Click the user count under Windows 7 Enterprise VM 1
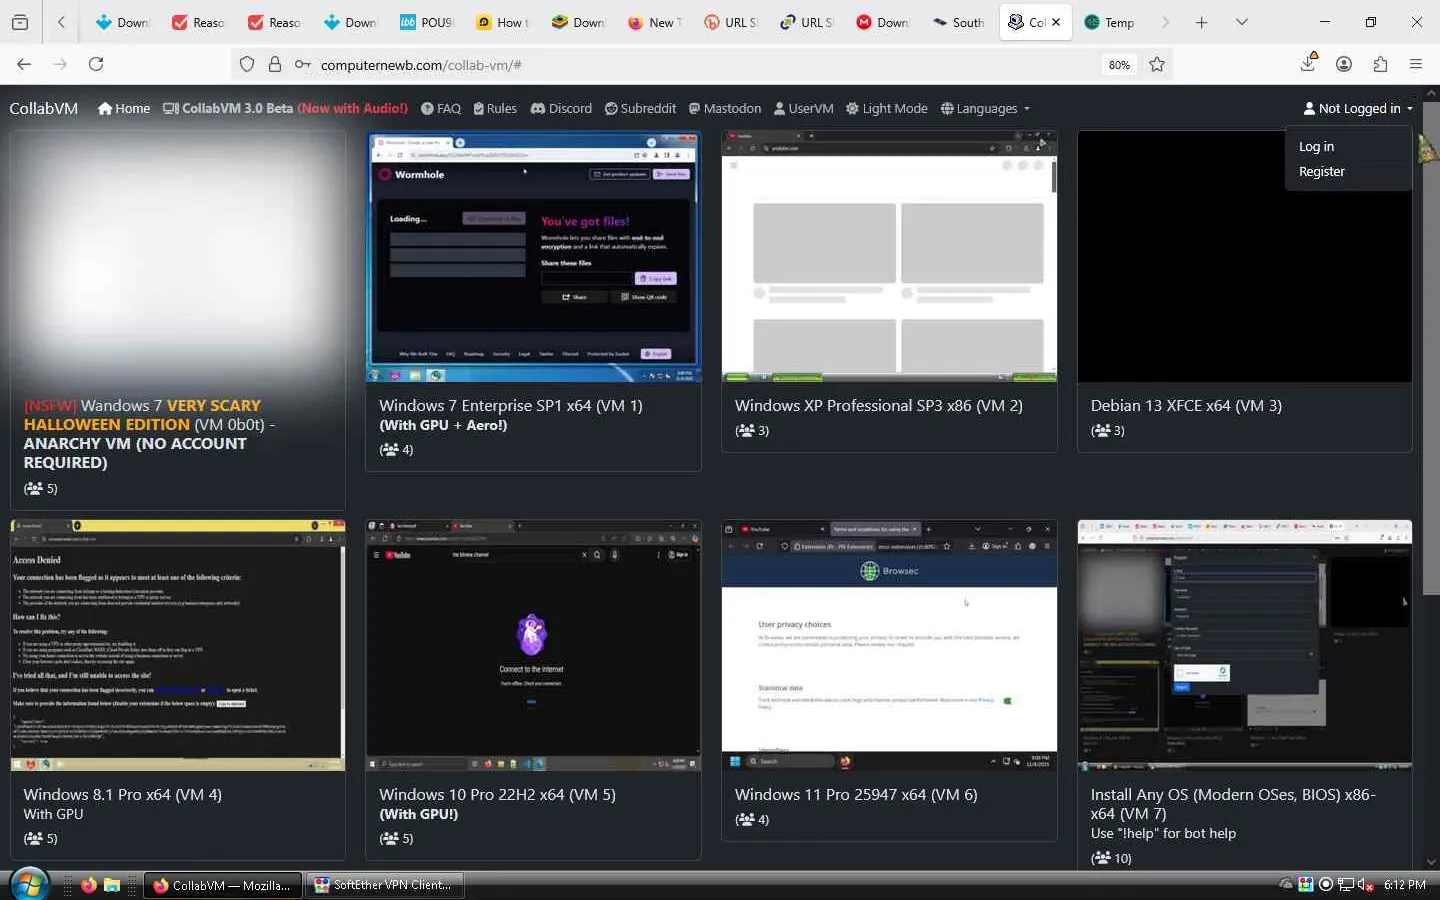 click(x=396, y=450)
